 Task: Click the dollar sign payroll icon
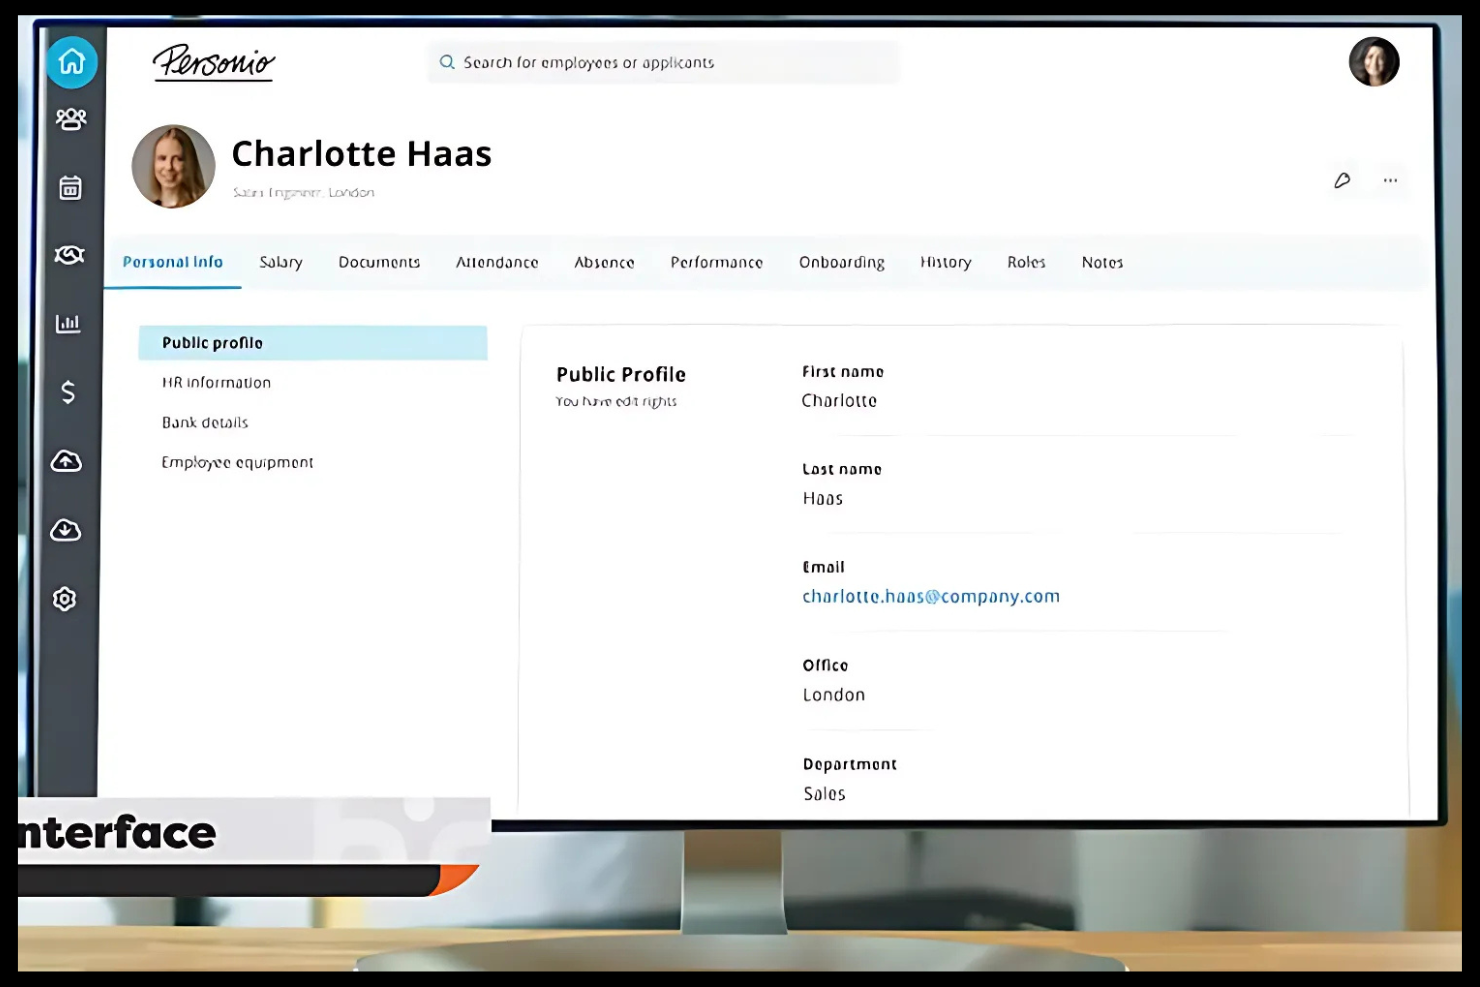tap(68, 392)
